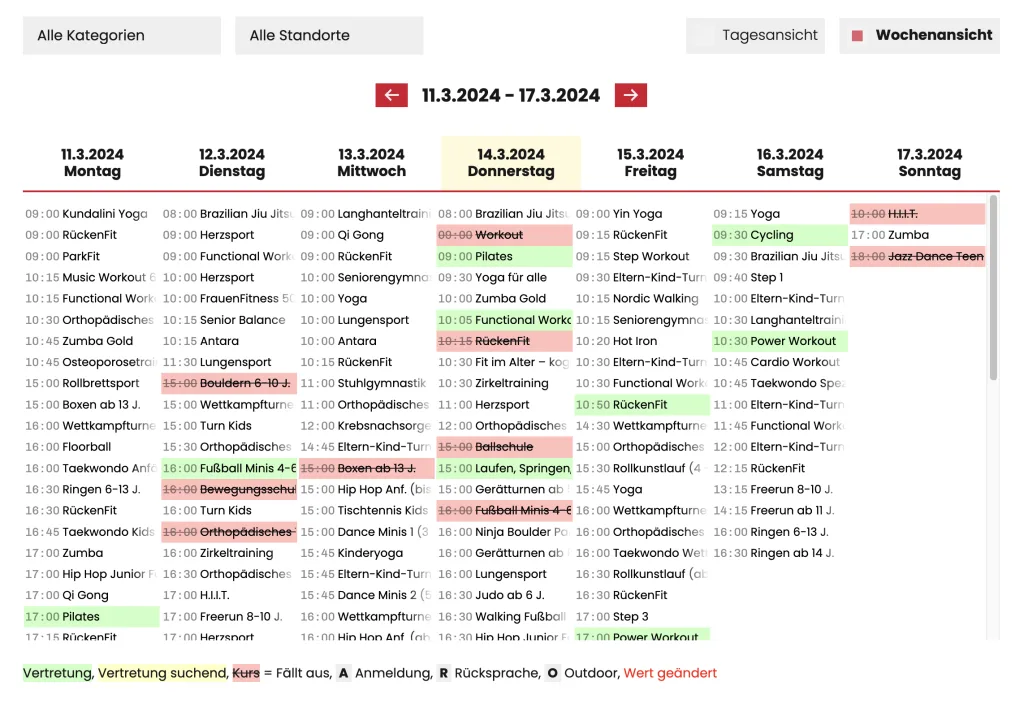Select the 11.3.2024 Montag column header

click(92, 163)
